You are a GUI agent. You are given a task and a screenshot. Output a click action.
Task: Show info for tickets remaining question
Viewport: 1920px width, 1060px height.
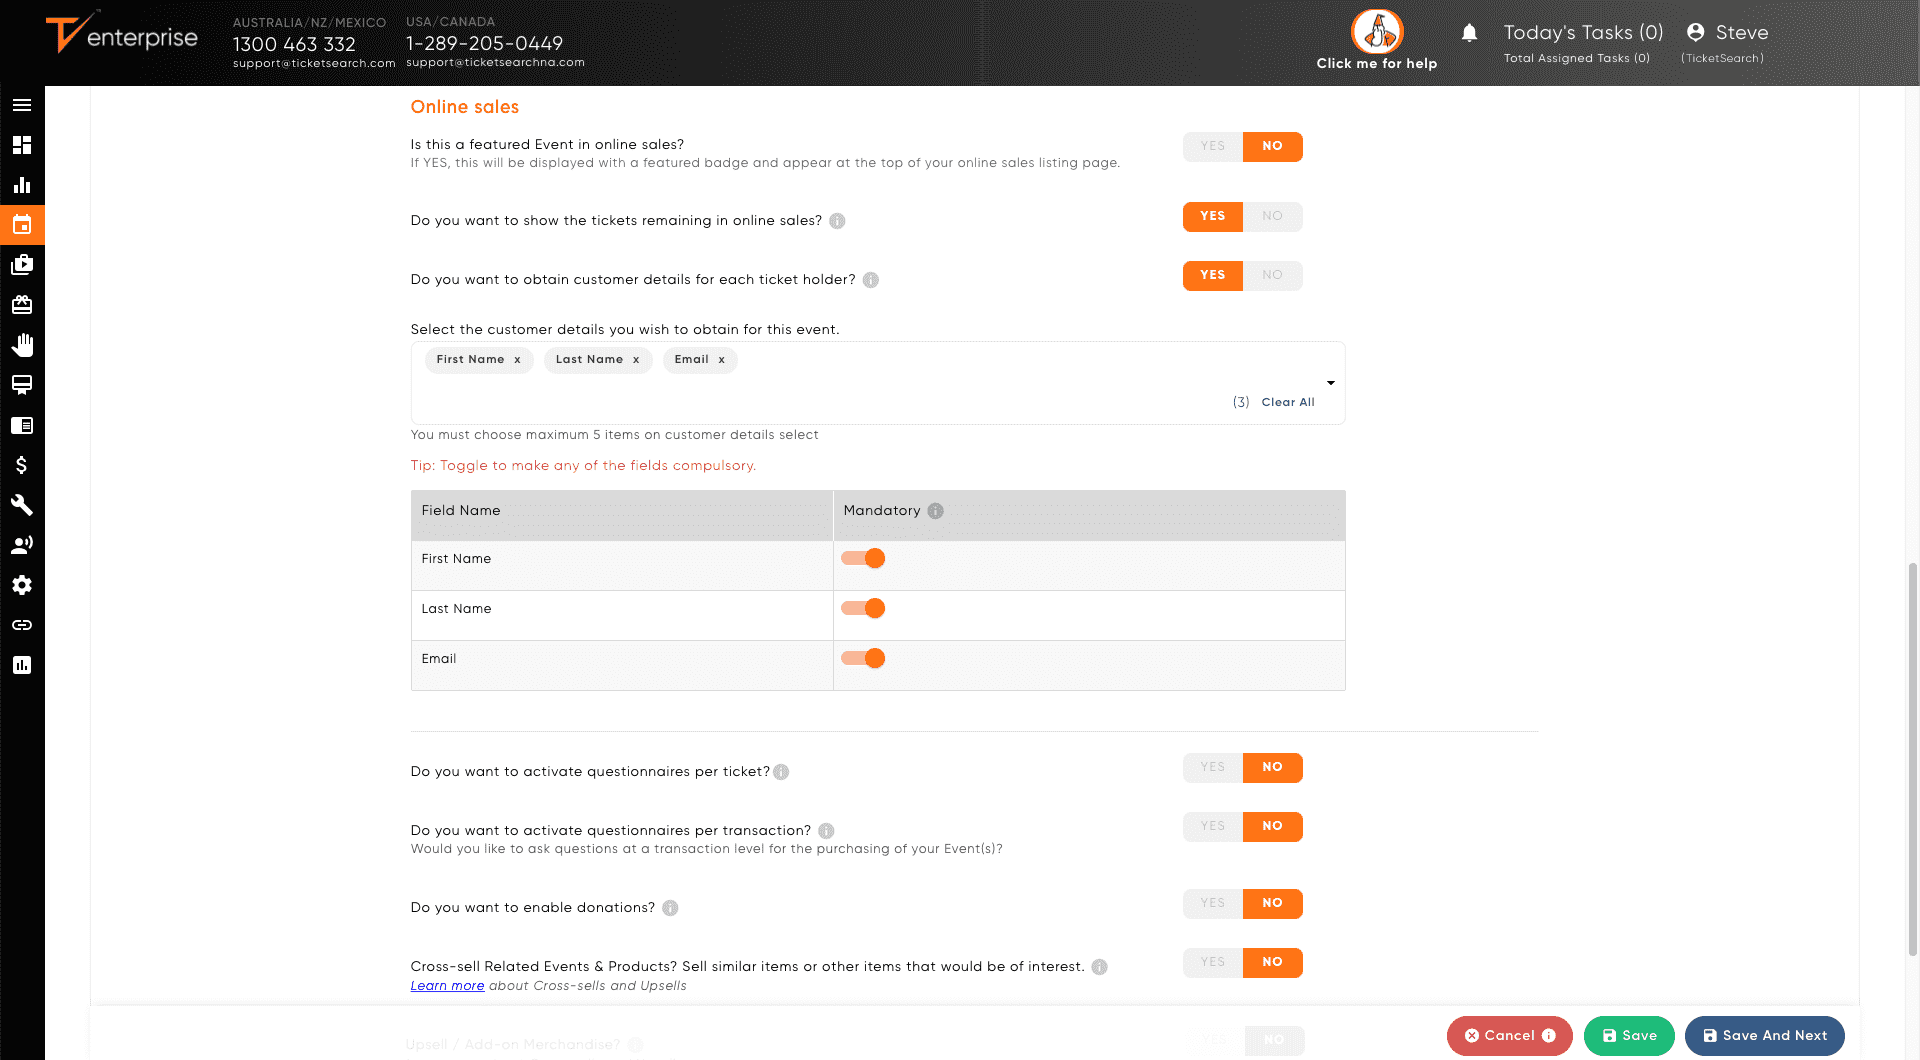(837, 221)
